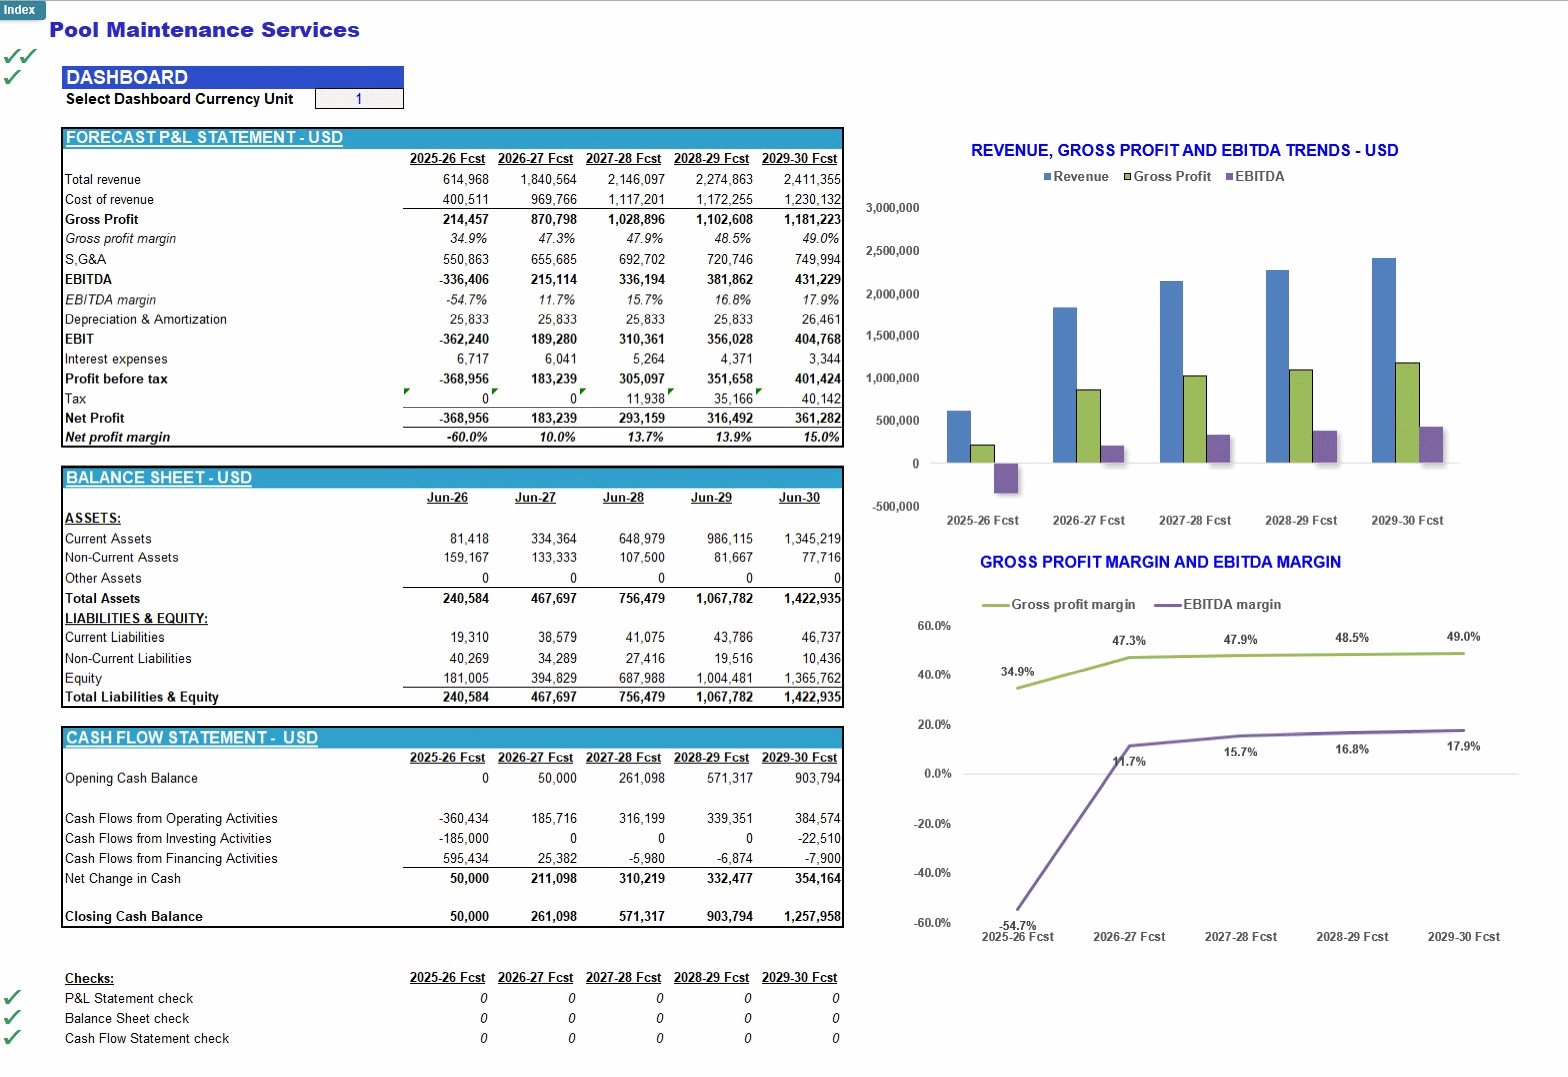The height and width of the screenshot is (1077, 1568).
Task: Click the green checkmark beside P&L Statement check
Action: click(x=12, y=998)
